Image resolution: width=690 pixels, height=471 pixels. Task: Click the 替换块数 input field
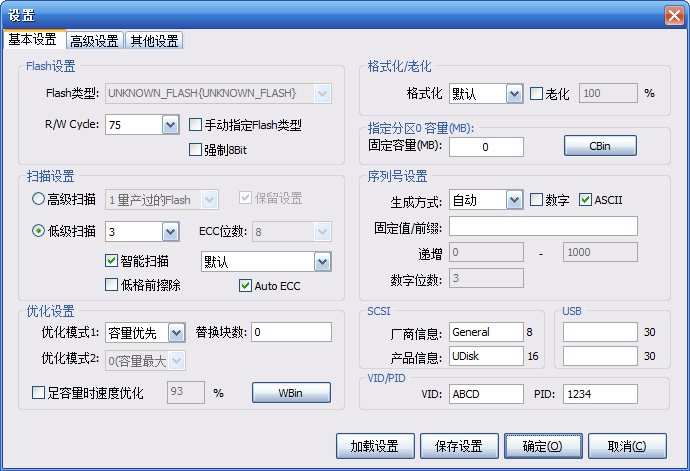(291, 332)
